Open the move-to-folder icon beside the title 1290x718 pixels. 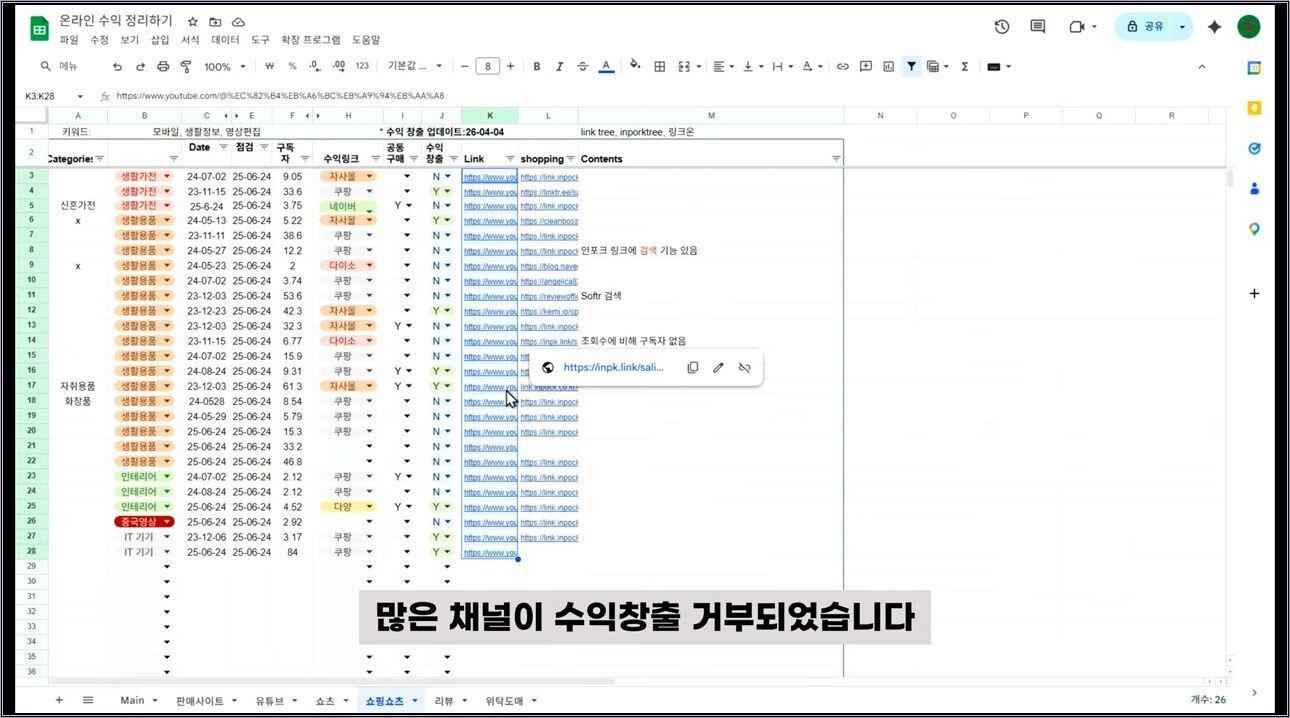point(216,21)
